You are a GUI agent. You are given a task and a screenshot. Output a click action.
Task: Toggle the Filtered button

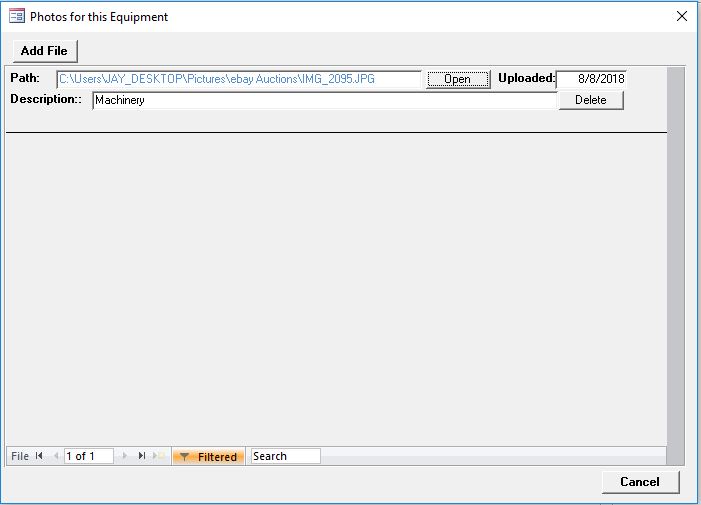209,456
